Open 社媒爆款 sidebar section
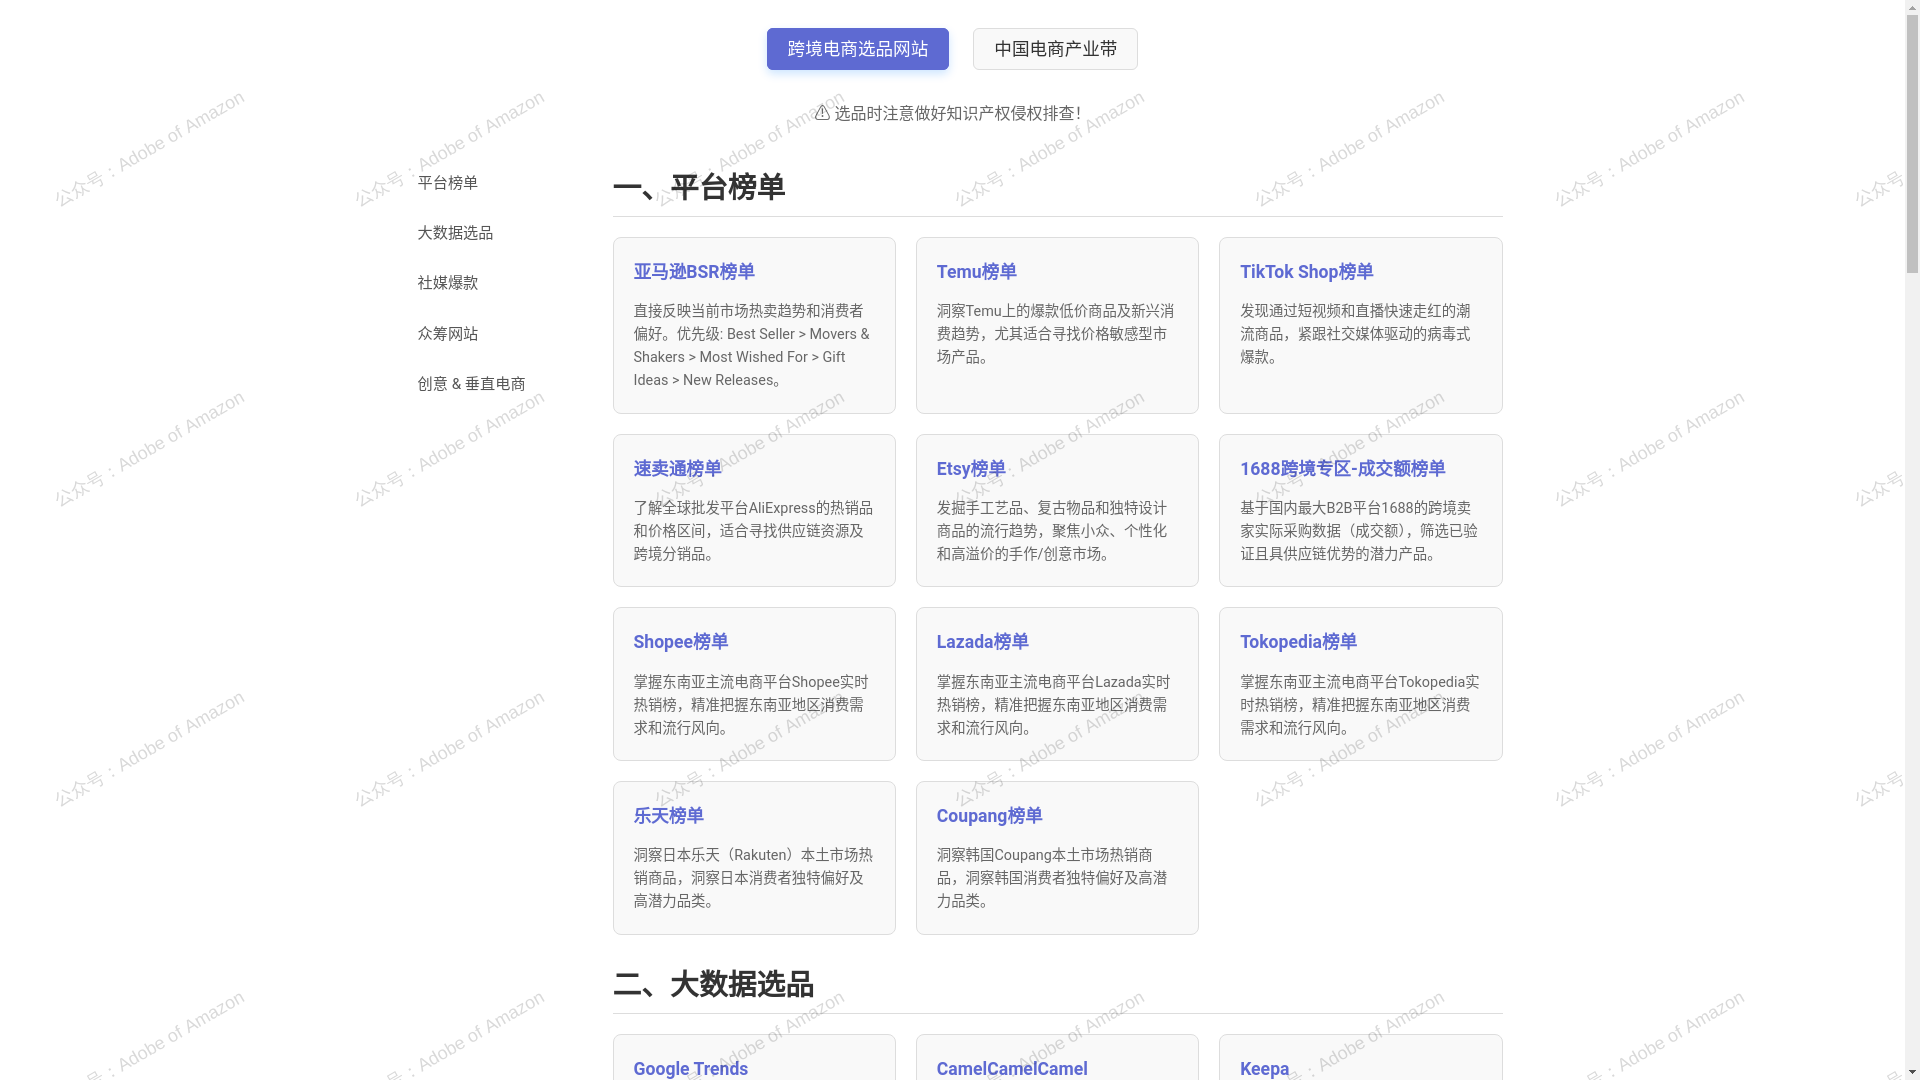This screenshot has height=1080, width=1920. point(447,283)
